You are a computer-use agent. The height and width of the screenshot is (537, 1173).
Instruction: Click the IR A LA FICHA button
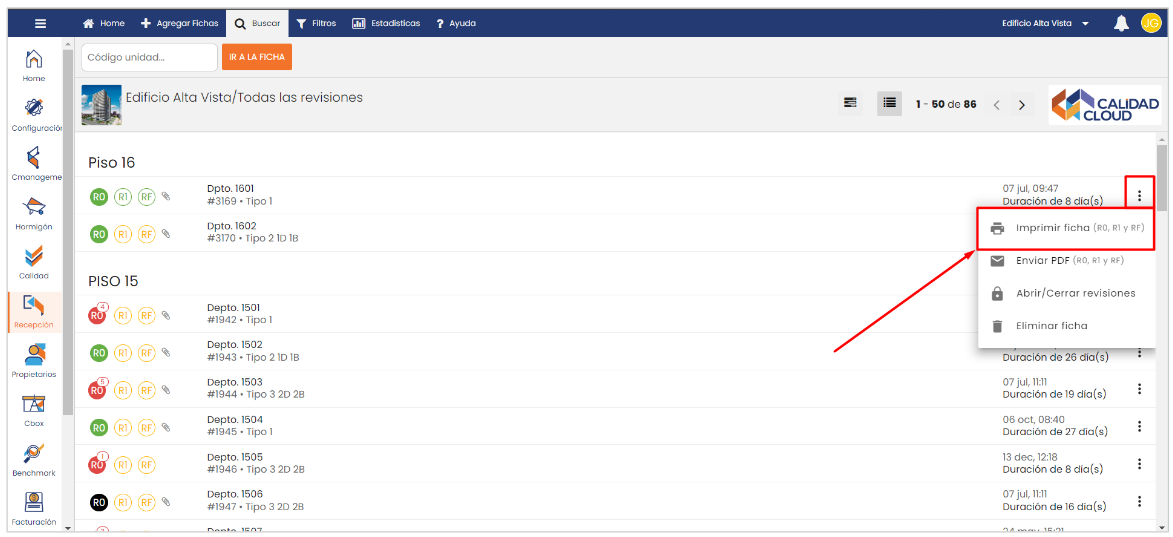(x=257, y=58)
